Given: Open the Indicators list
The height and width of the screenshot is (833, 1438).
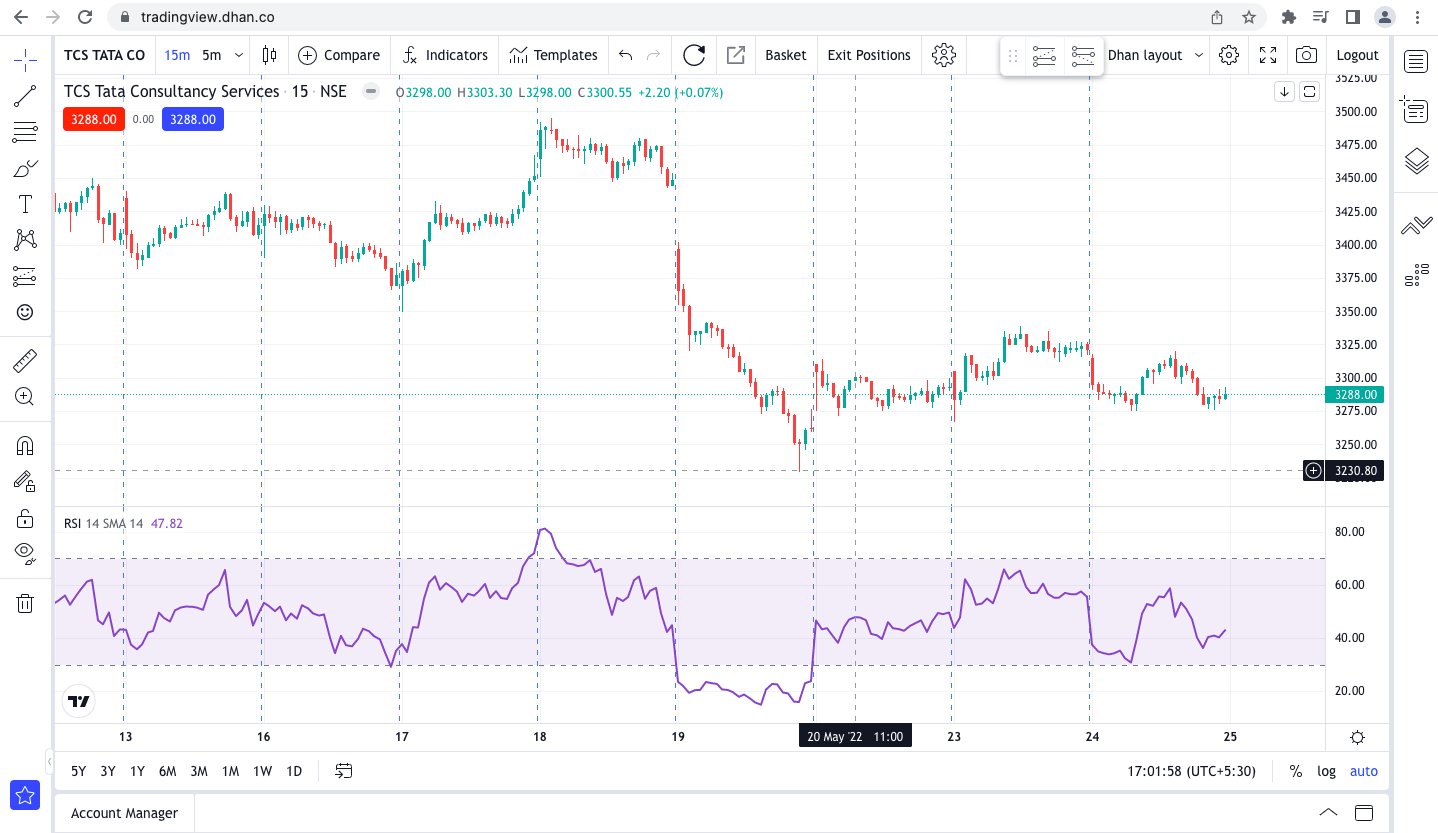Looking at the screenshot, I should click(445, 55).
